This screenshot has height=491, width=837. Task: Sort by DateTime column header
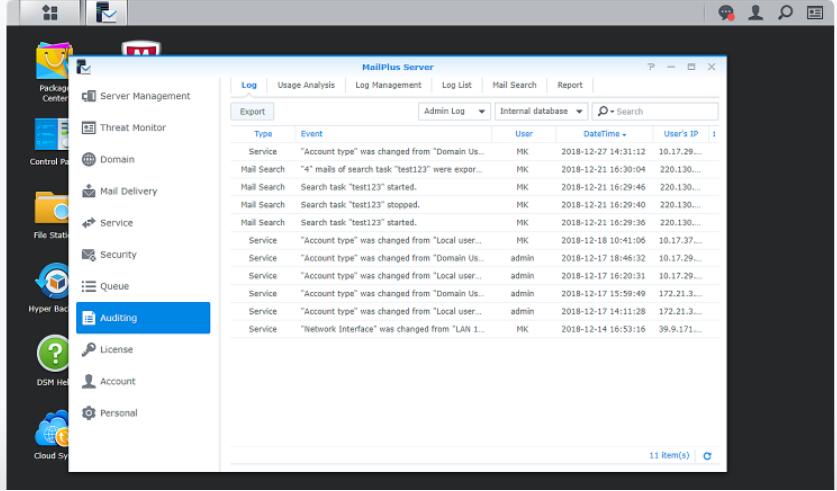[x=604, y=134]
